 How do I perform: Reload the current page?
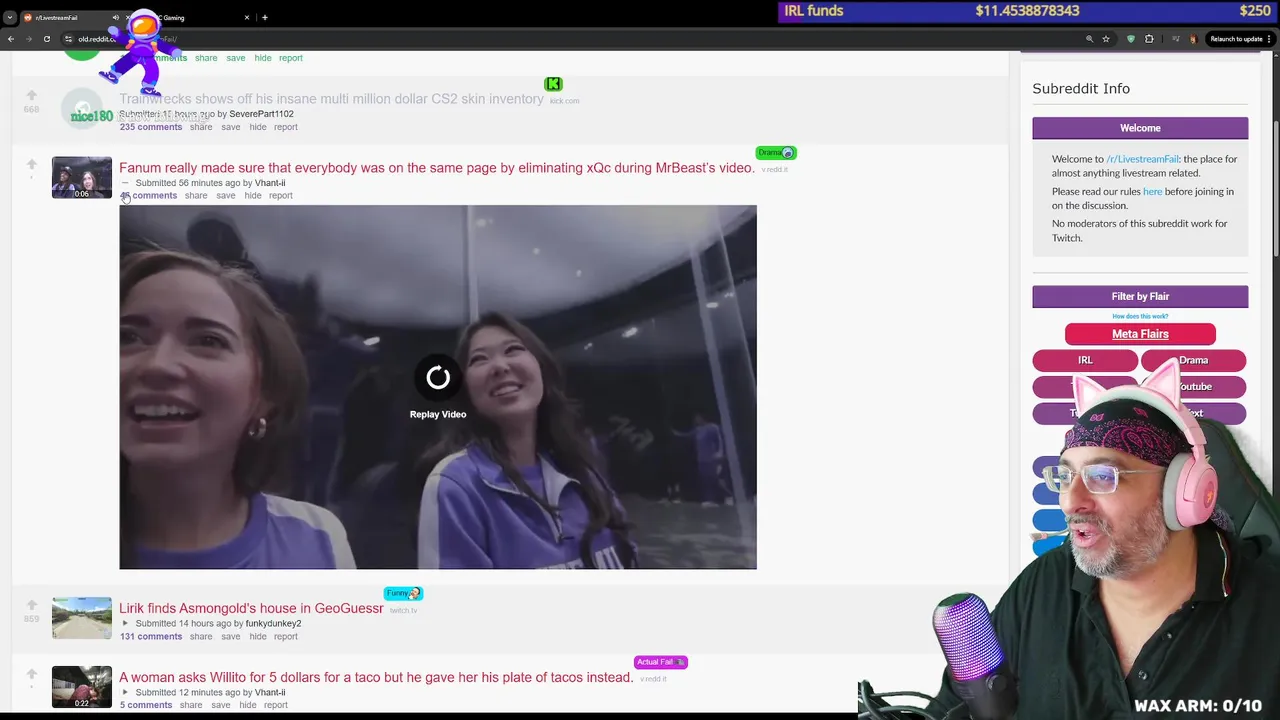pos(46,39)
